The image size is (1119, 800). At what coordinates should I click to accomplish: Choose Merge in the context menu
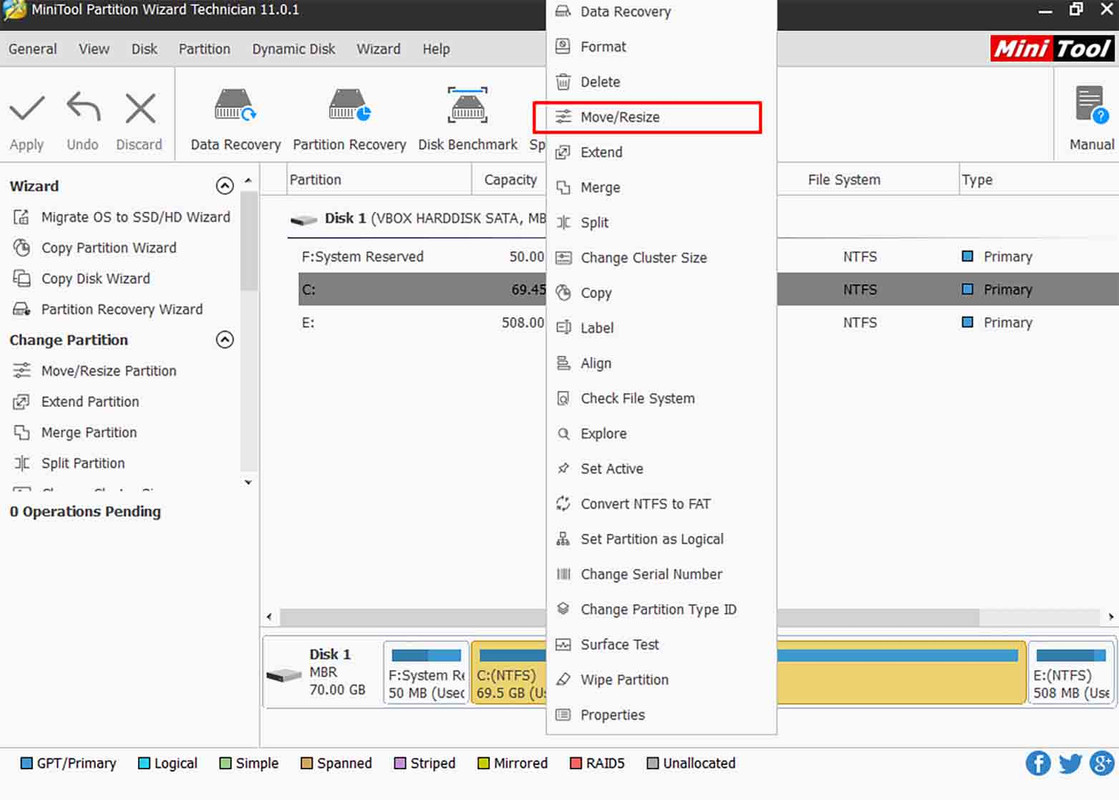[x=661, y=187]
